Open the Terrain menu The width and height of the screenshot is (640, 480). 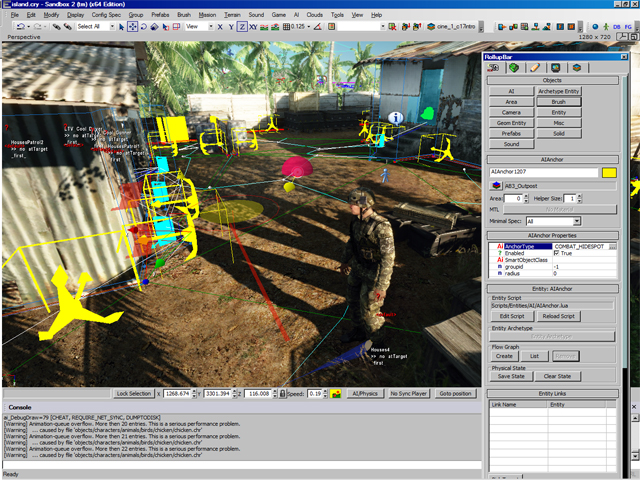coord(232,15)
